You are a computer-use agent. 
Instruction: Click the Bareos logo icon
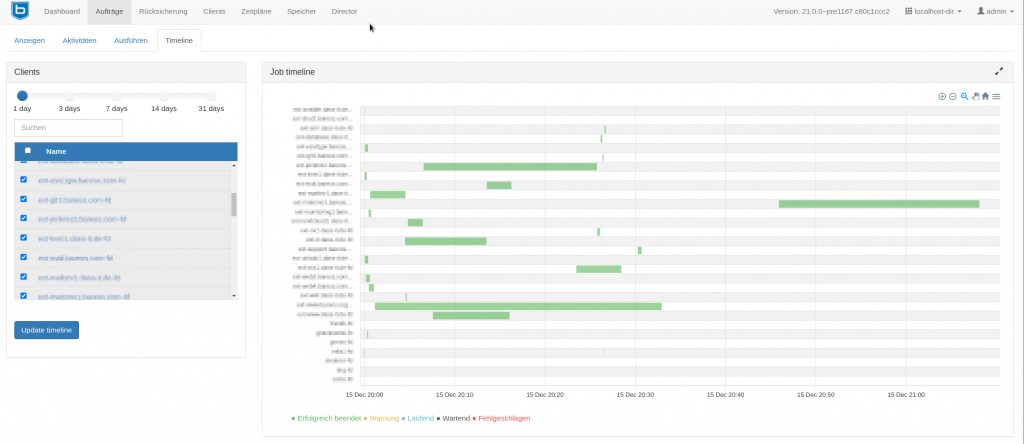20,11
